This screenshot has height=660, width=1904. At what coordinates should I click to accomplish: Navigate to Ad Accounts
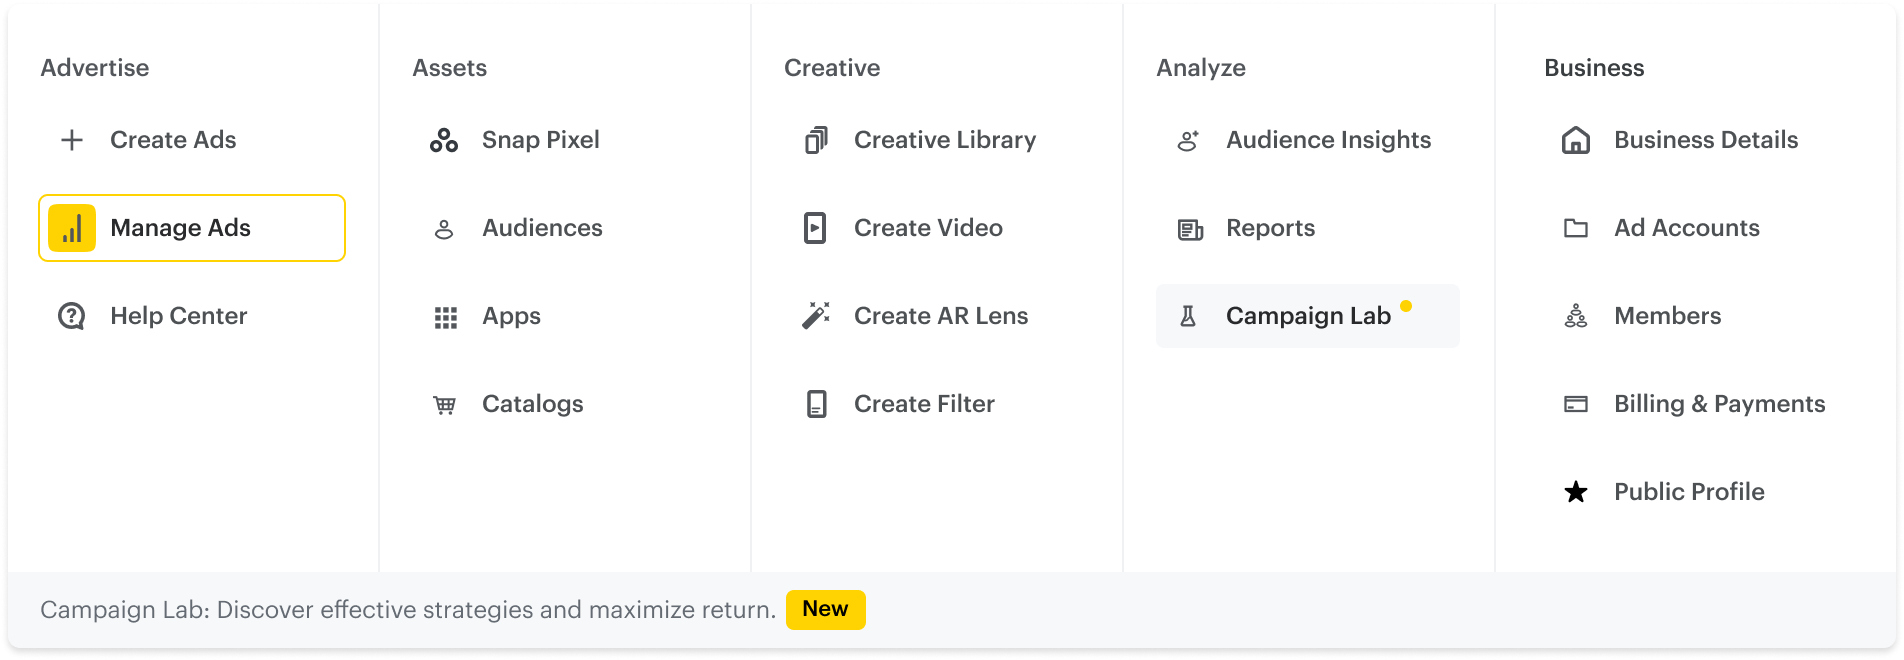1686,228
